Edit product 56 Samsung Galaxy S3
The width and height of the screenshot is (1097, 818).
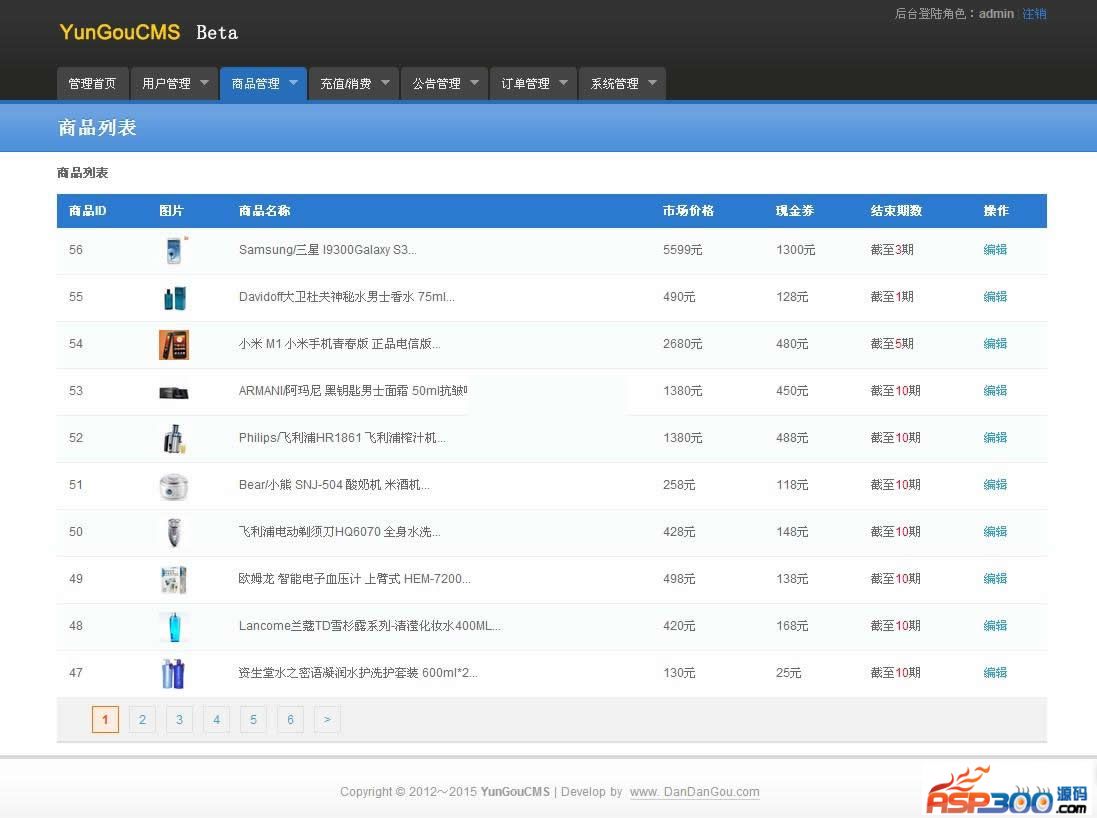(x=995, y=250)
